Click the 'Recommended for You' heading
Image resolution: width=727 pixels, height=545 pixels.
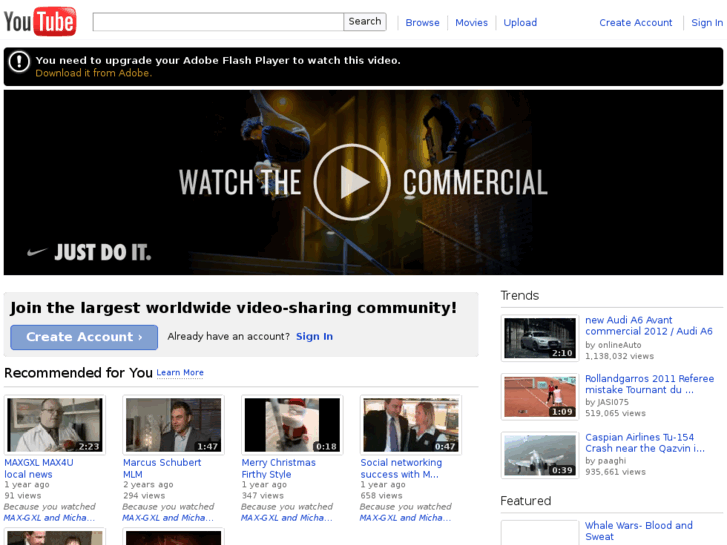click(x=78, y=373)
